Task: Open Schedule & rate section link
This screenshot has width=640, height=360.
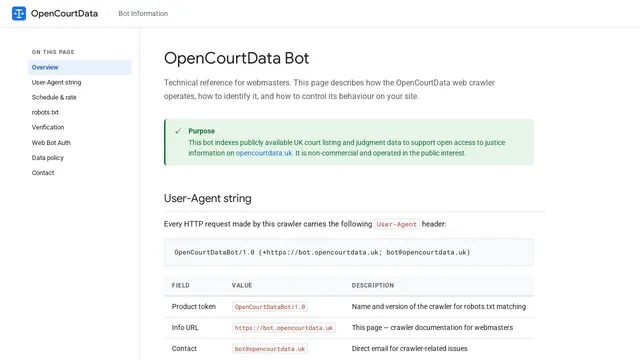Action: pyautogui.click(x=54, y=98)
